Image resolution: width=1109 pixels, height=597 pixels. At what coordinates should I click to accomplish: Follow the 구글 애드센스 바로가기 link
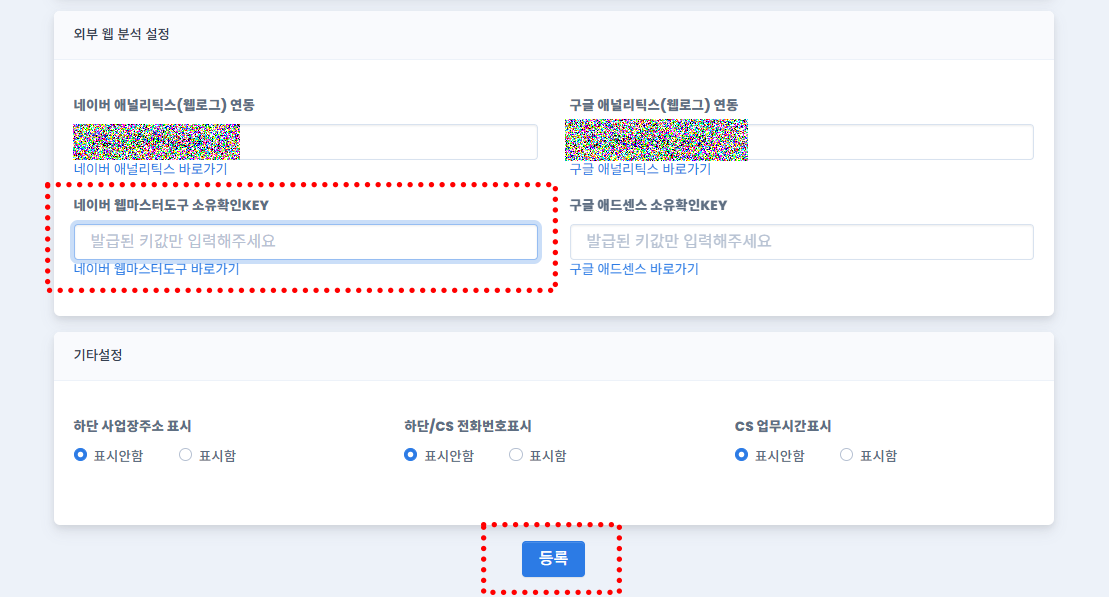pyautogui.click(x=634, y=269)
